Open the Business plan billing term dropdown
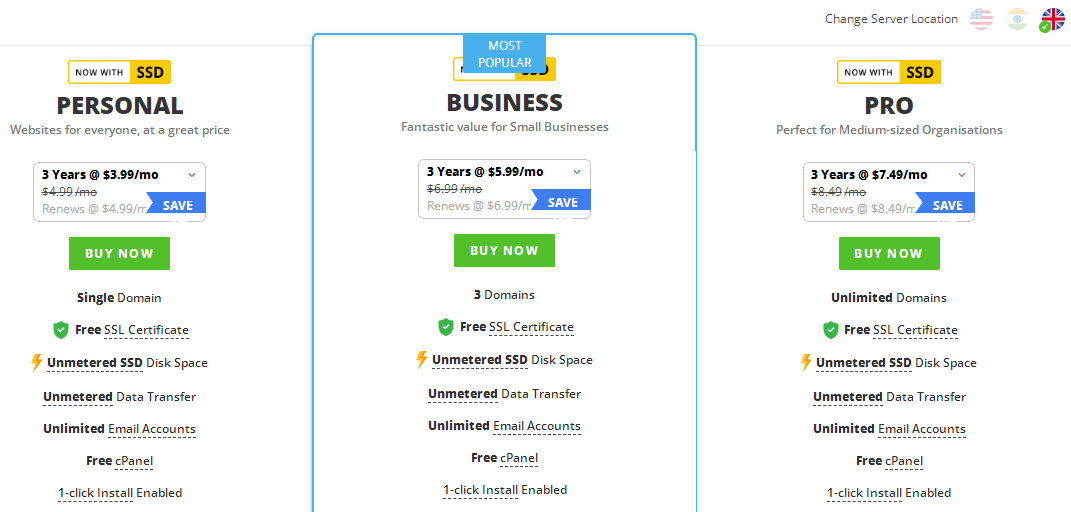 pos(504,189)
